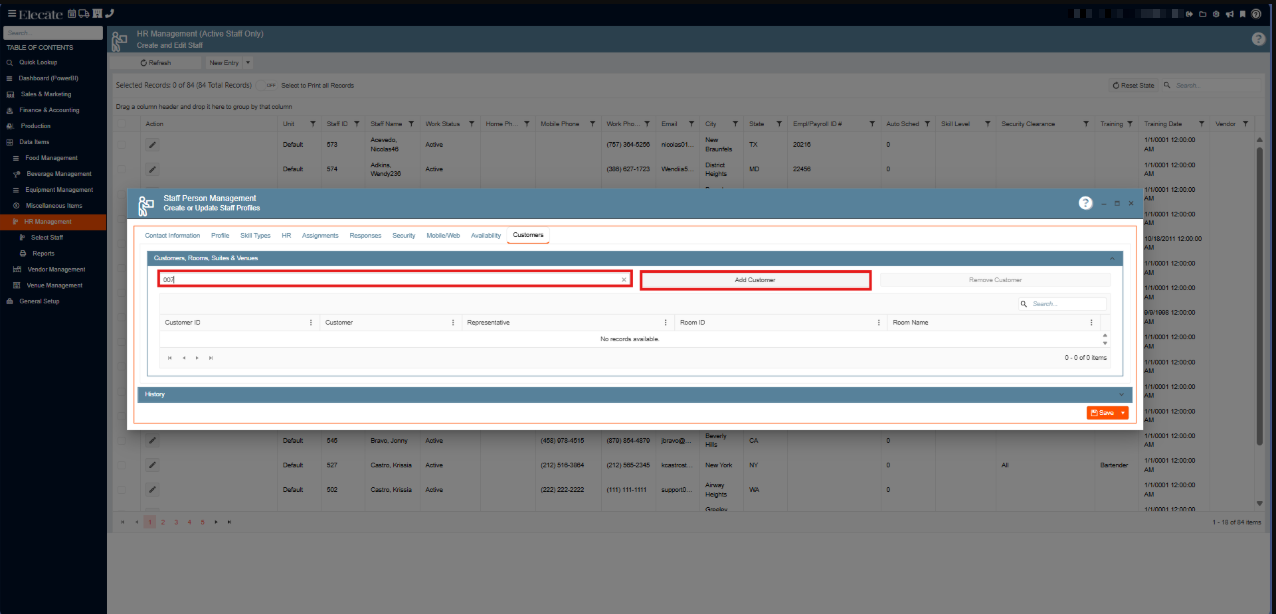Click the delivery truck icon in header
The width and height of the screenshot is (1276, 614).
[x=85, y=13]
